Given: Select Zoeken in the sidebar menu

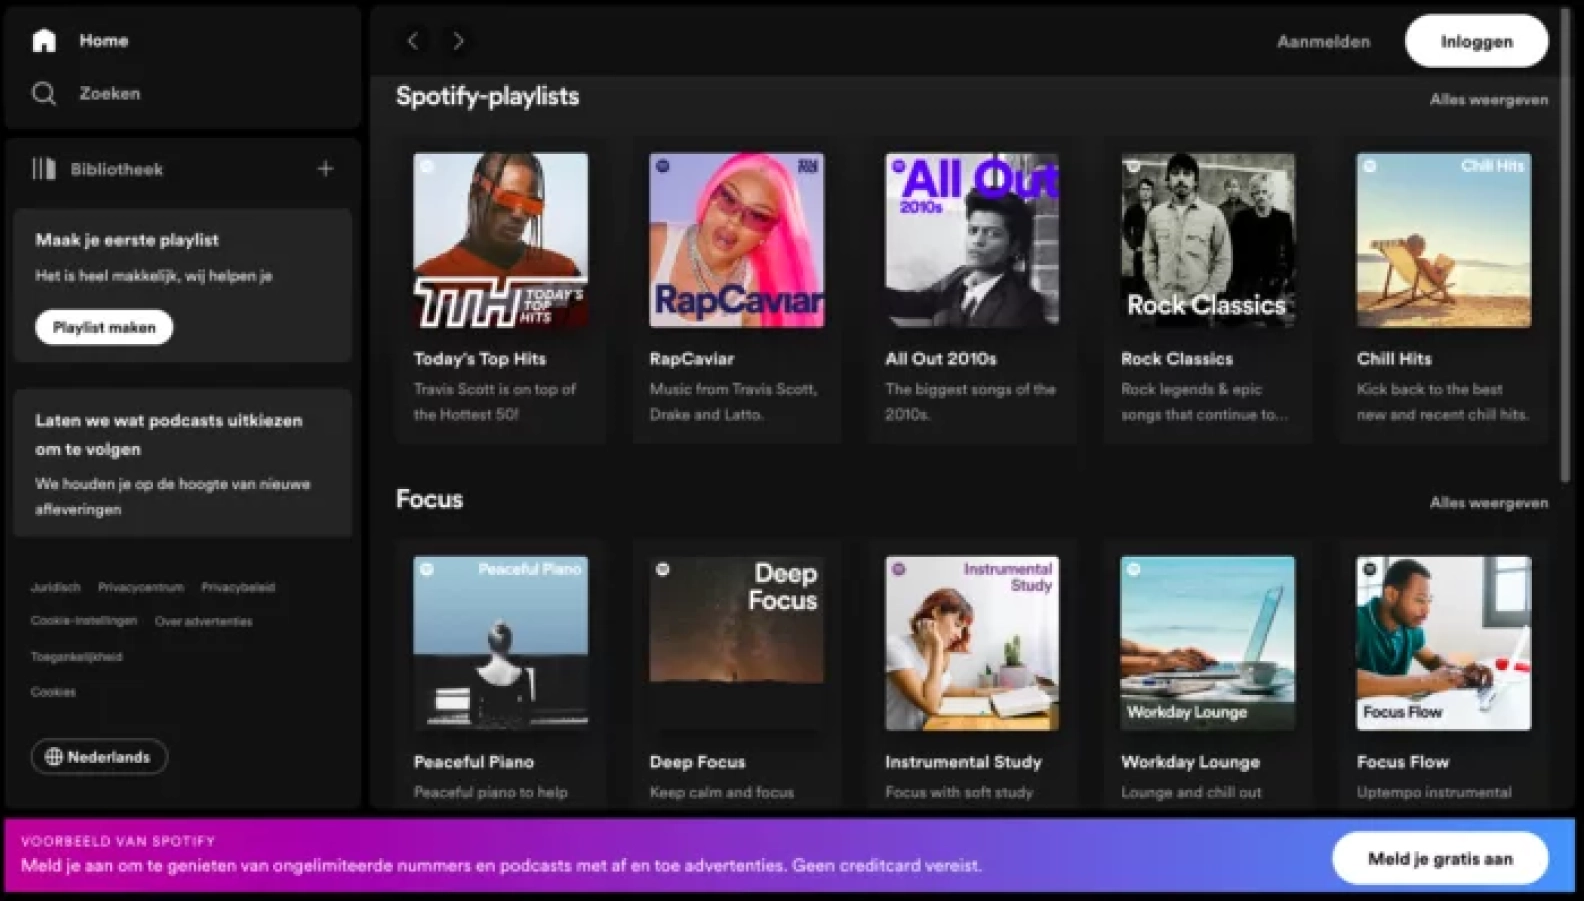Looking at the screenshot, I should [109, 94].
